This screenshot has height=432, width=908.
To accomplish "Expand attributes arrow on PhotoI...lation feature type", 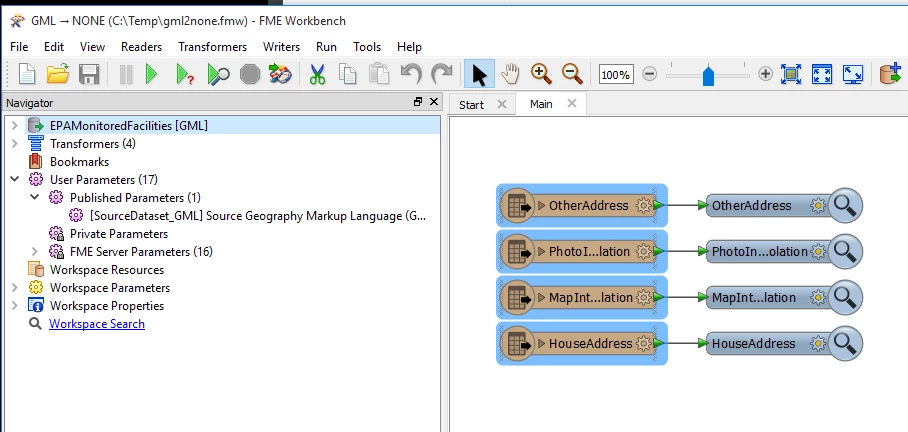I will pyautogui.click(x=542, y=252).
